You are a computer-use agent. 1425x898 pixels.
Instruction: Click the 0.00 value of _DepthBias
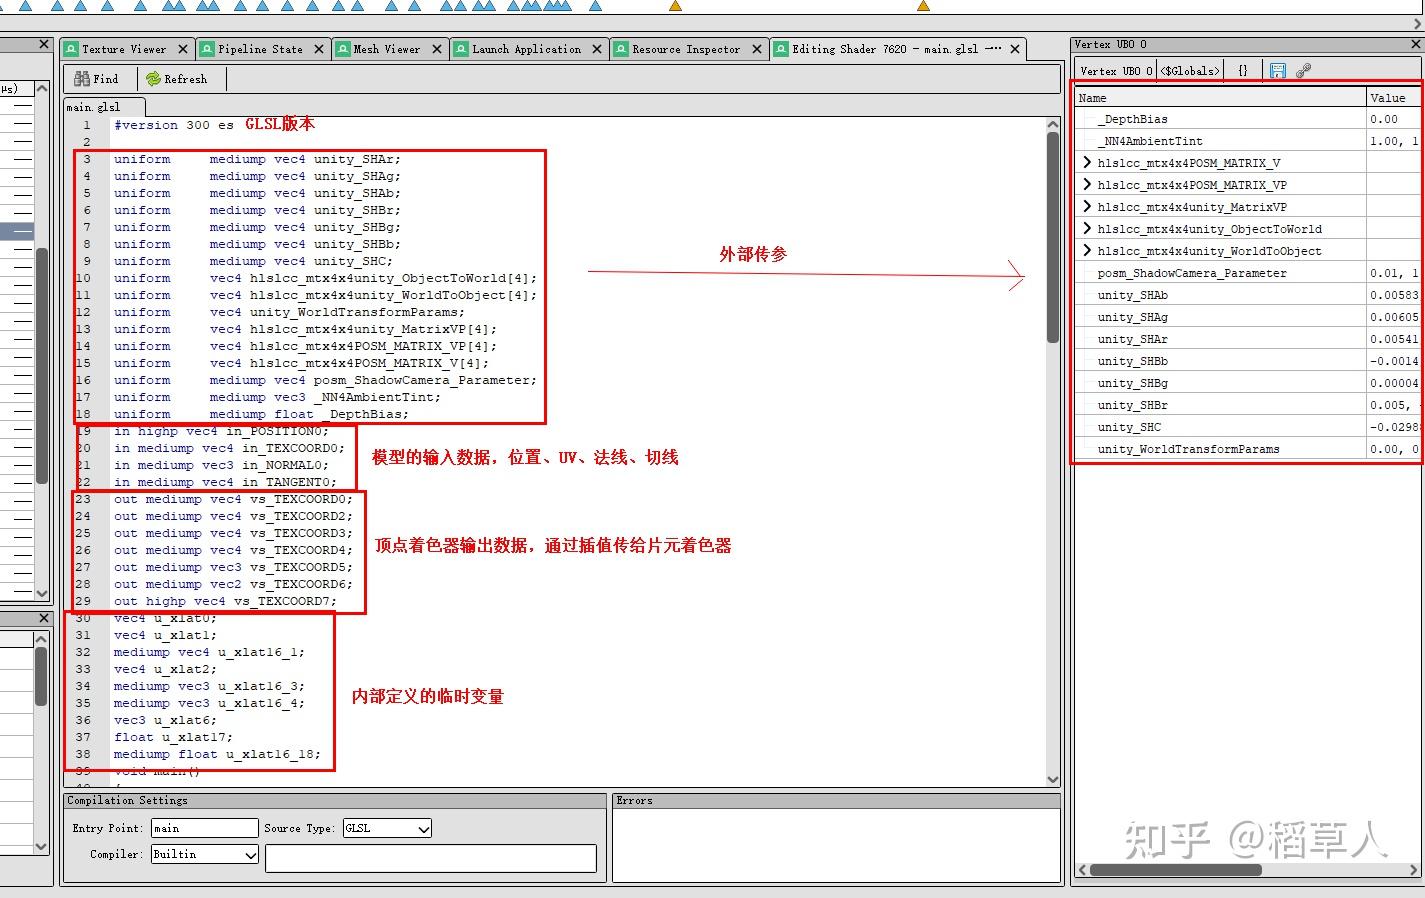1384,119
